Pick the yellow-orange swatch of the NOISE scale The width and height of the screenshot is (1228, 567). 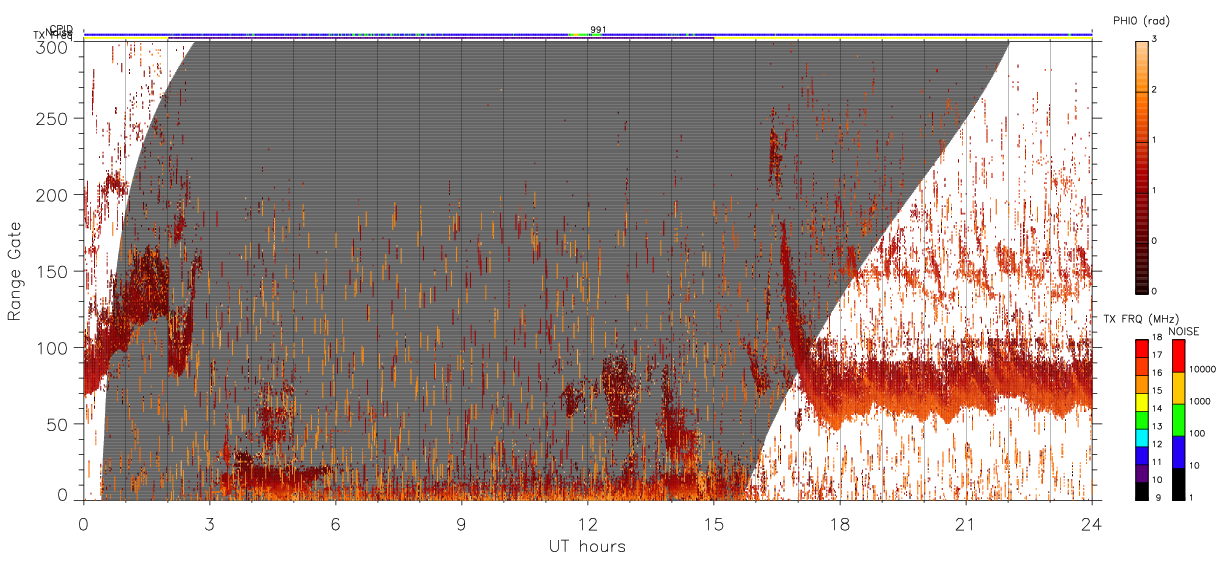[x=1179, y=388]
